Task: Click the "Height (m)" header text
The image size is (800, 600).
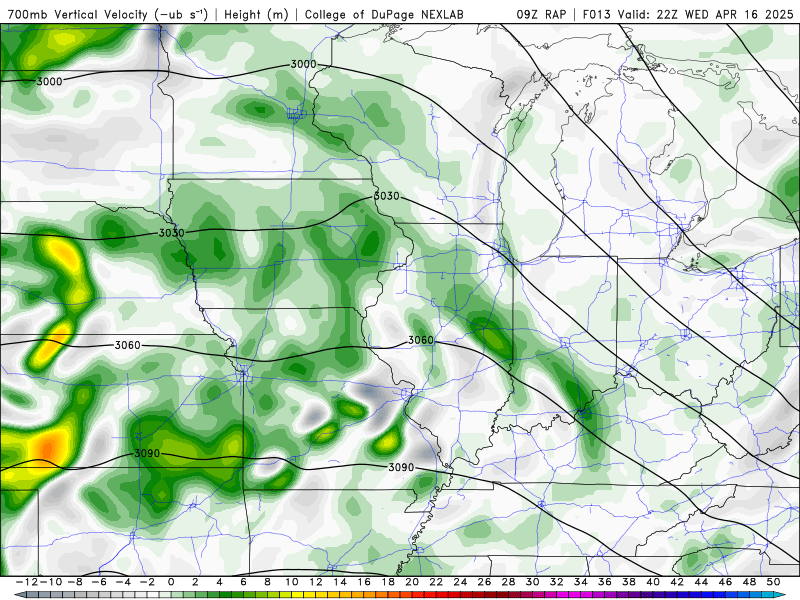Action: click(256, 15)
